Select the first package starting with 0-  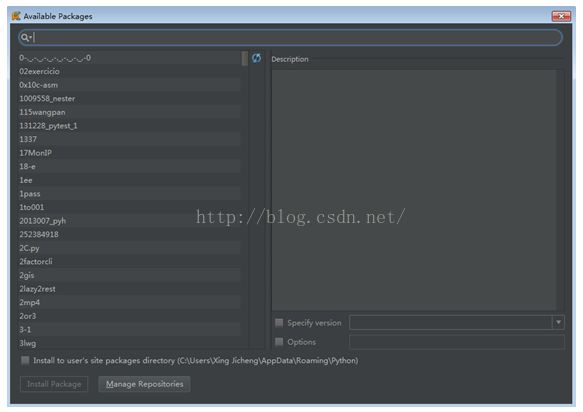[x=129, y=58]
